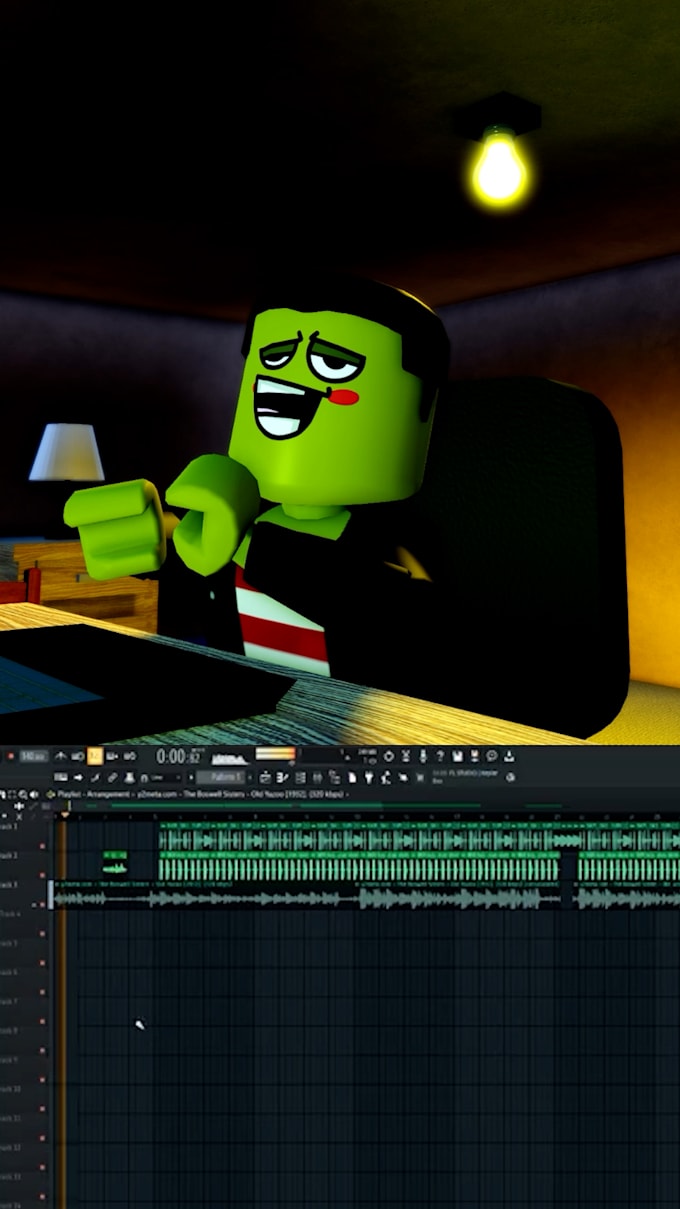
Task: Mute Track 2 using its red button
Action: 42,875
